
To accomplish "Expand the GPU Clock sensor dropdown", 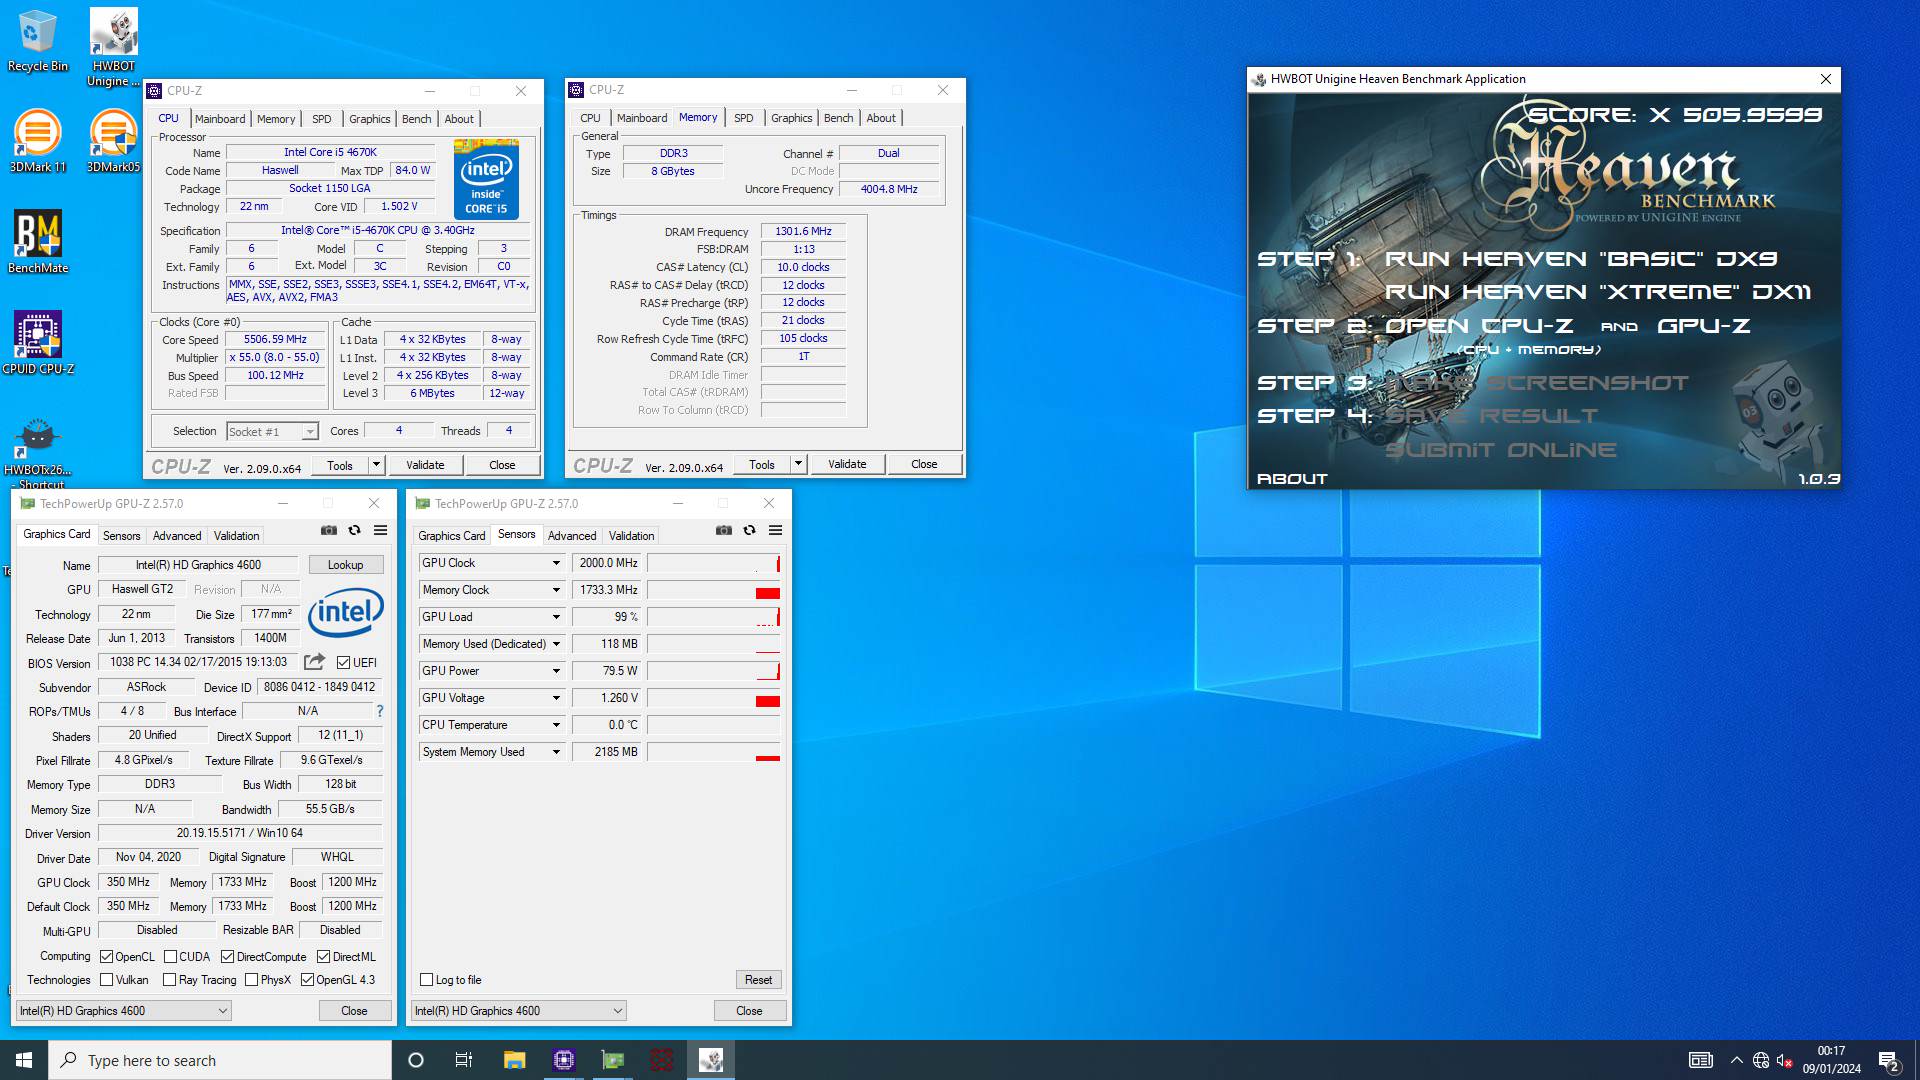I will coord(556,563).
